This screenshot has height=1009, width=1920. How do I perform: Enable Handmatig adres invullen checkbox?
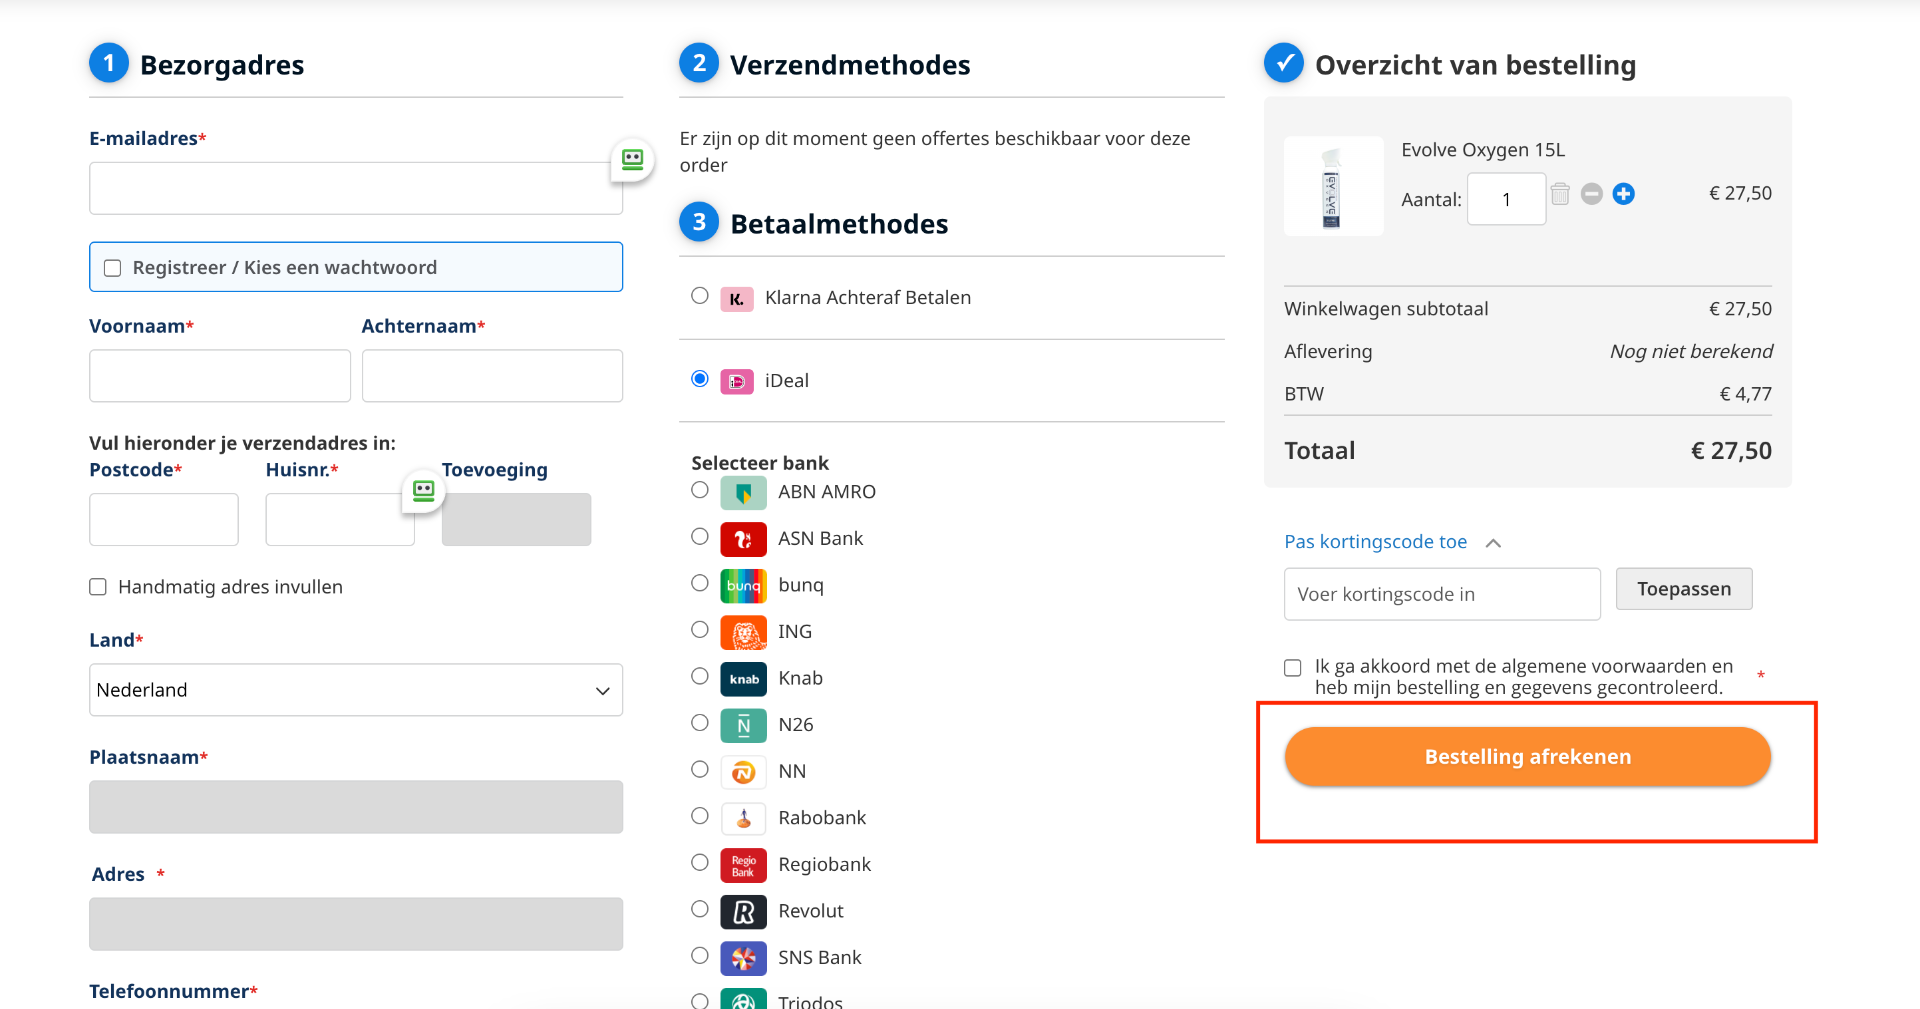(x=98, y=587)
